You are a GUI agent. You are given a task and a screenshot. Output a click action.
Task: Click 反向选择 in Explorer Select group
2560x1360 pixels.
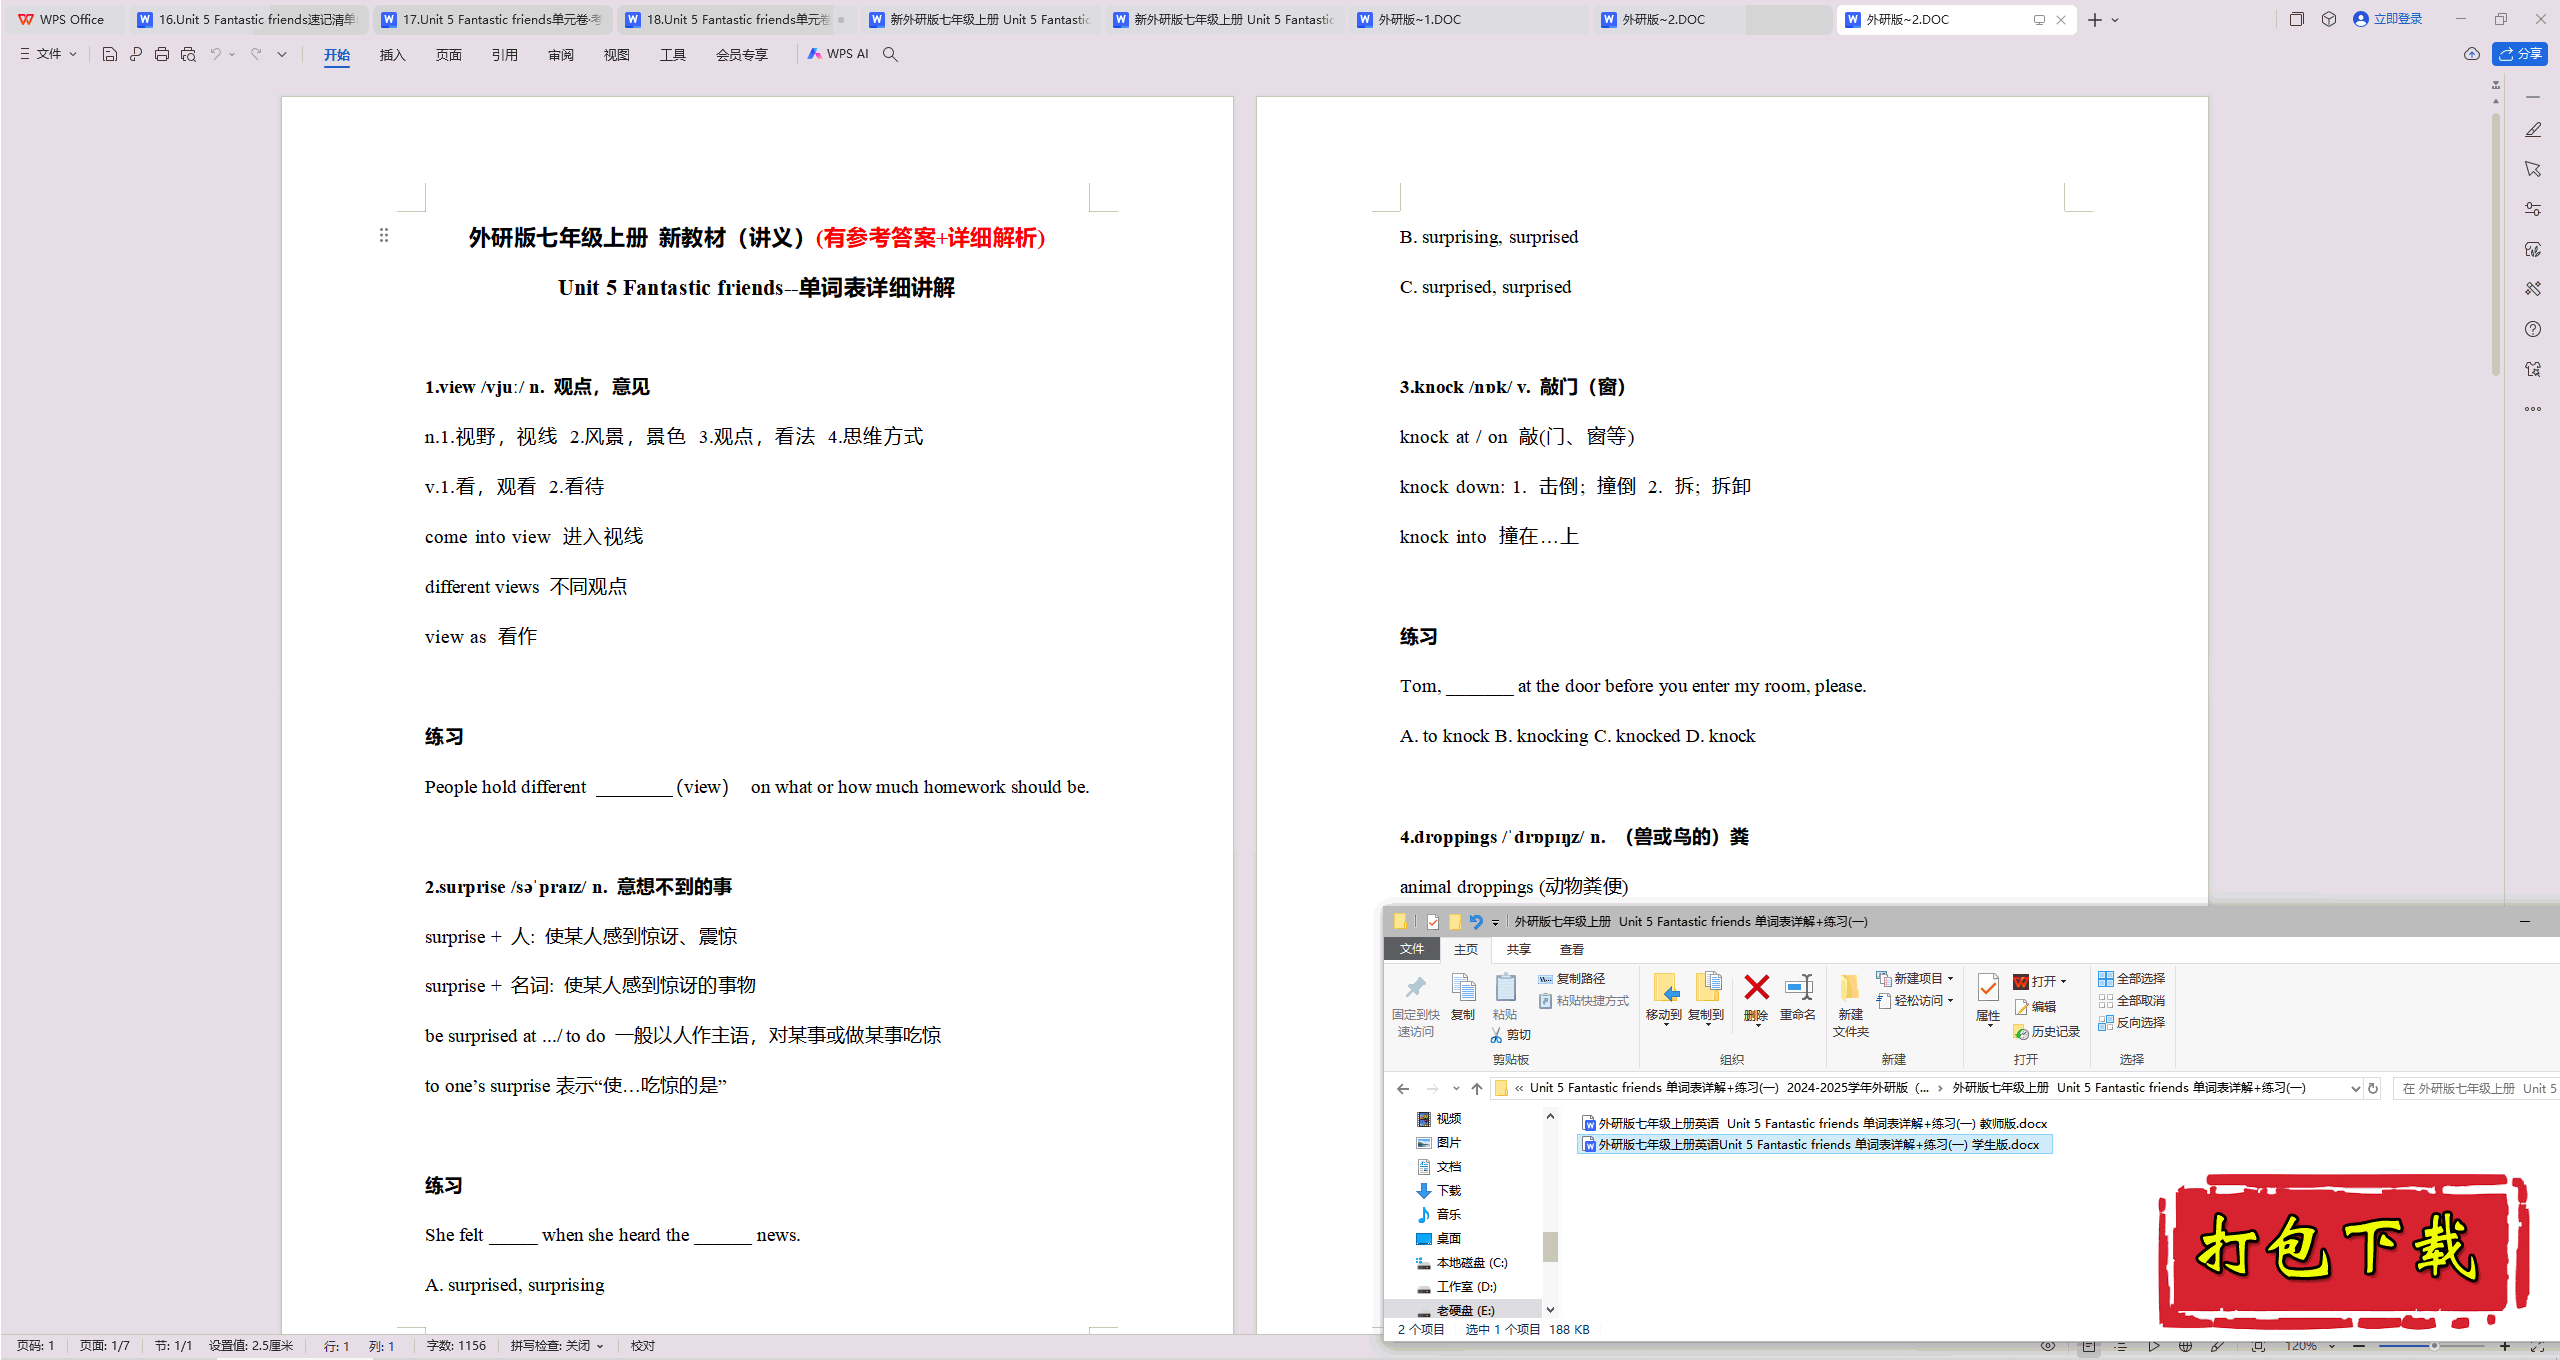pyautogui.click(x=2132, y=1023)
